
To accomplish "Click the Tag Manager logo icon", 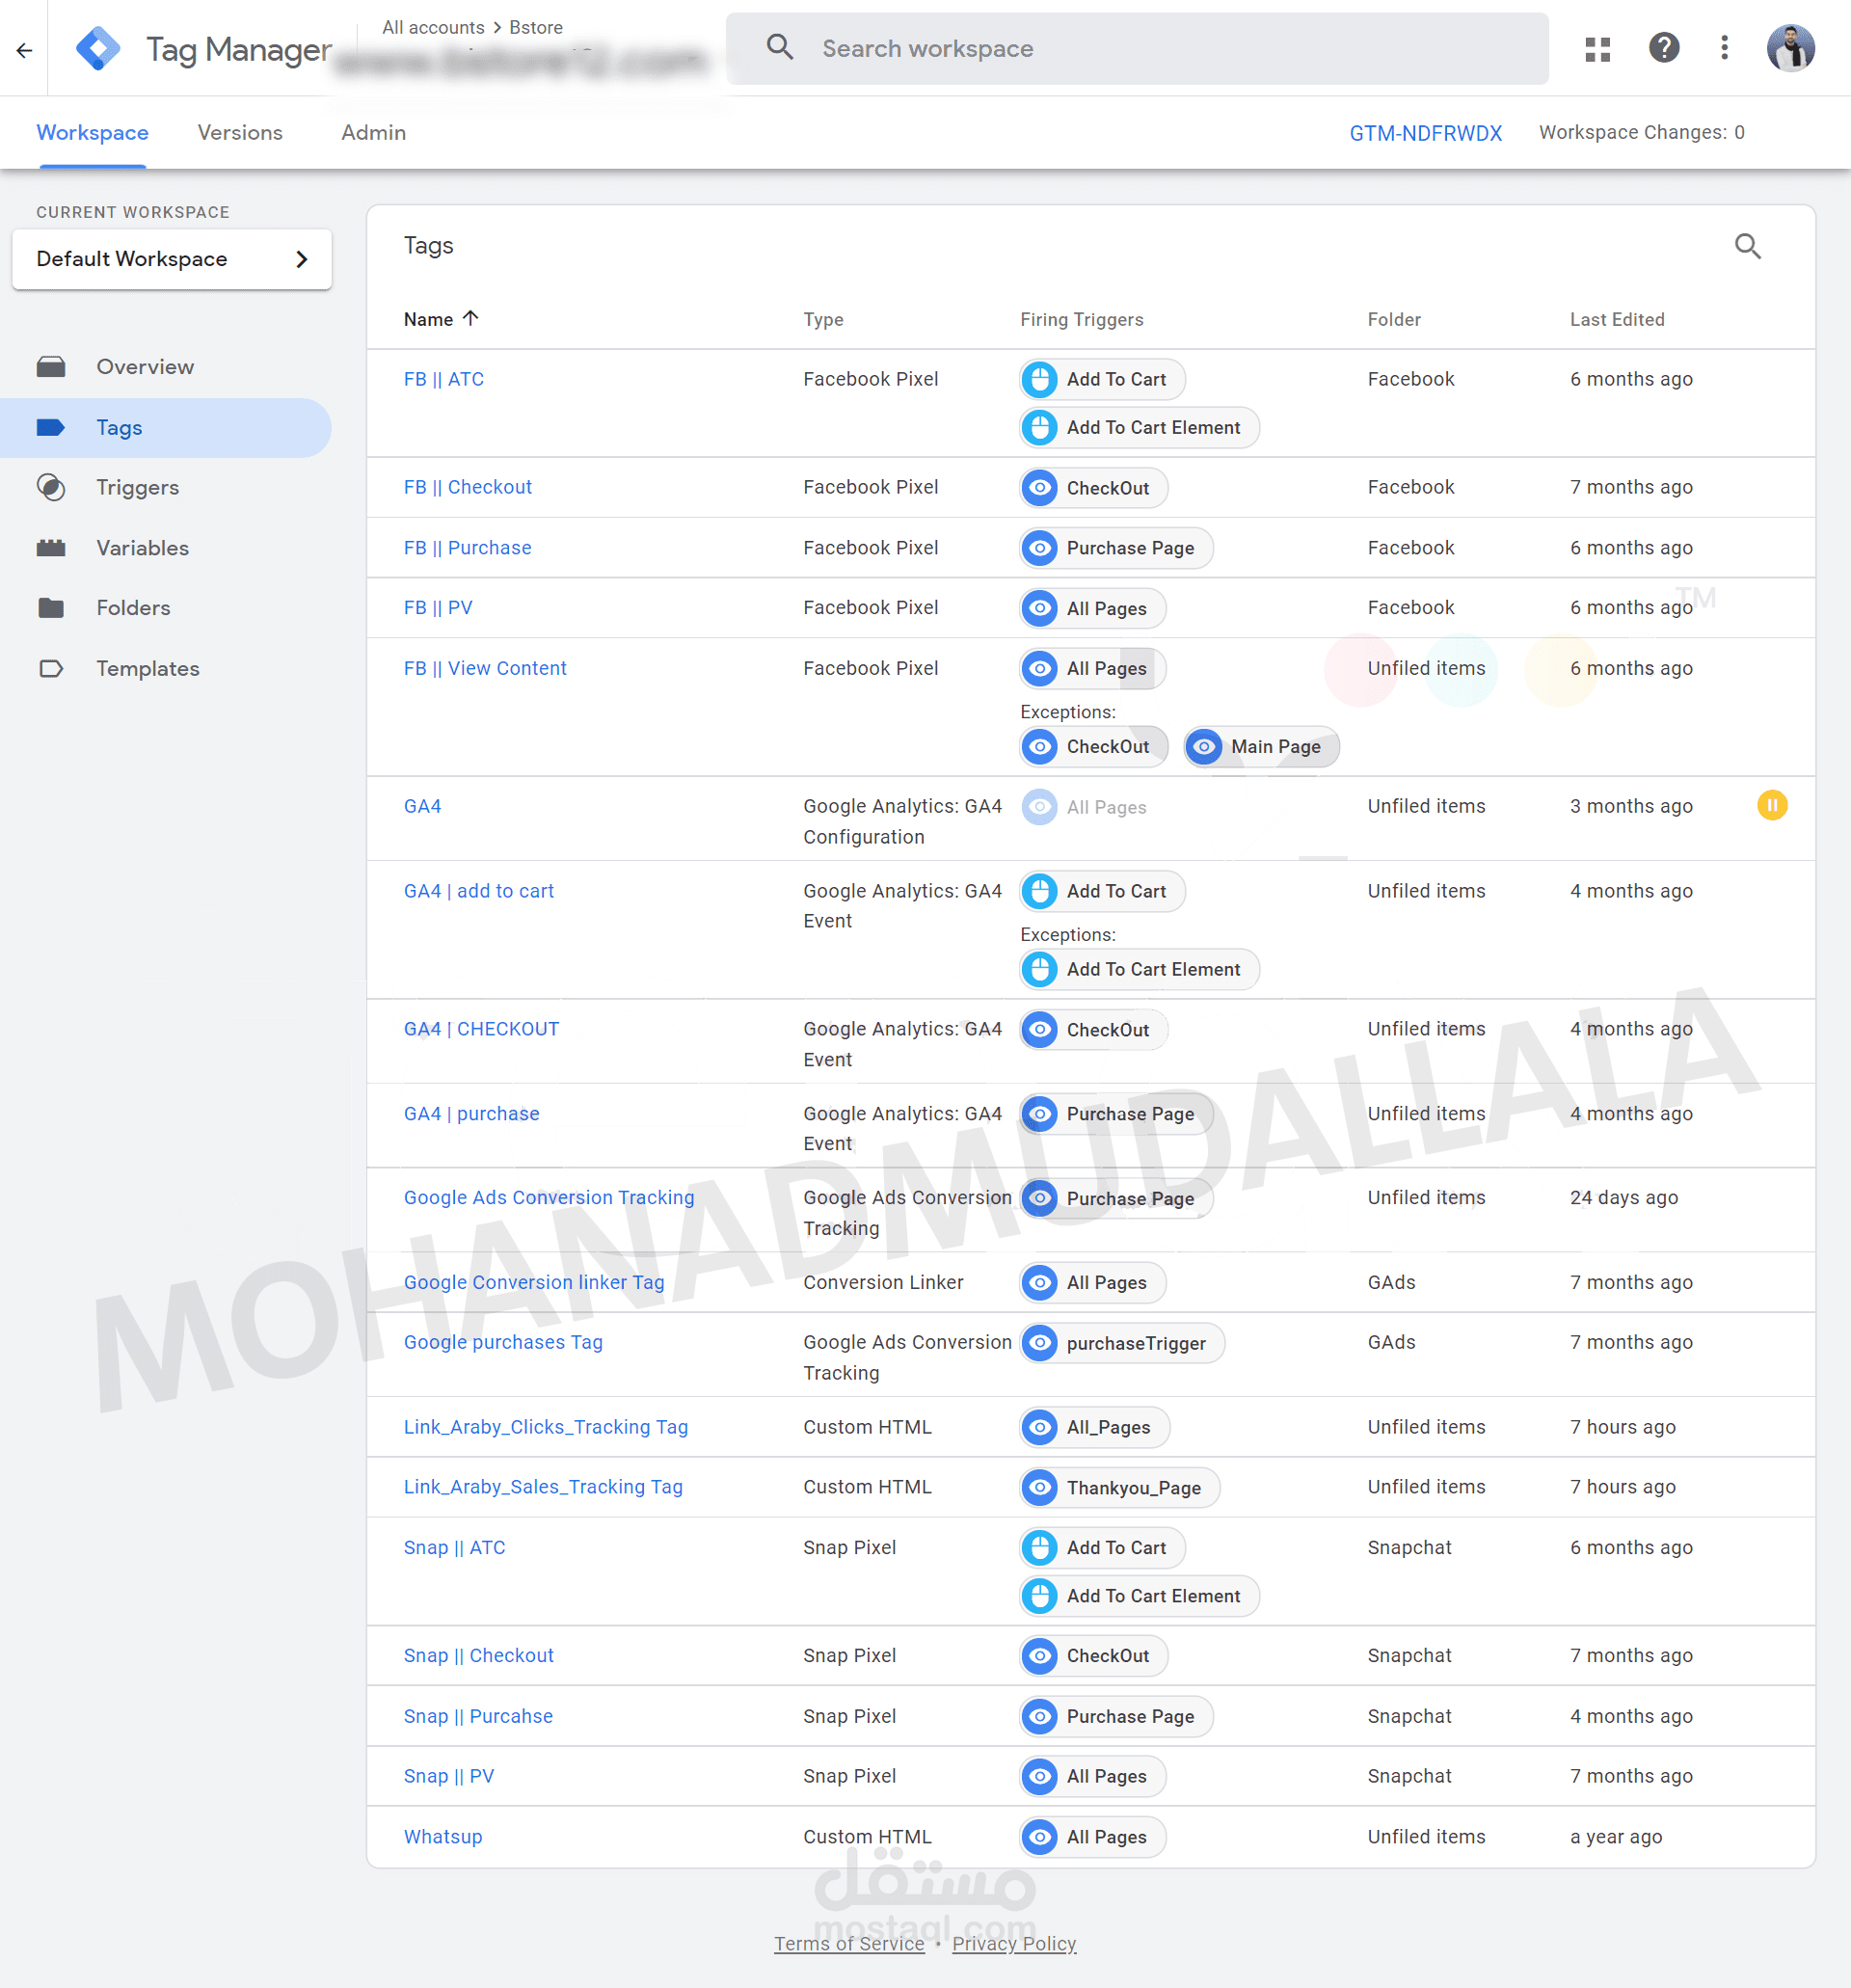I will 98,48.
